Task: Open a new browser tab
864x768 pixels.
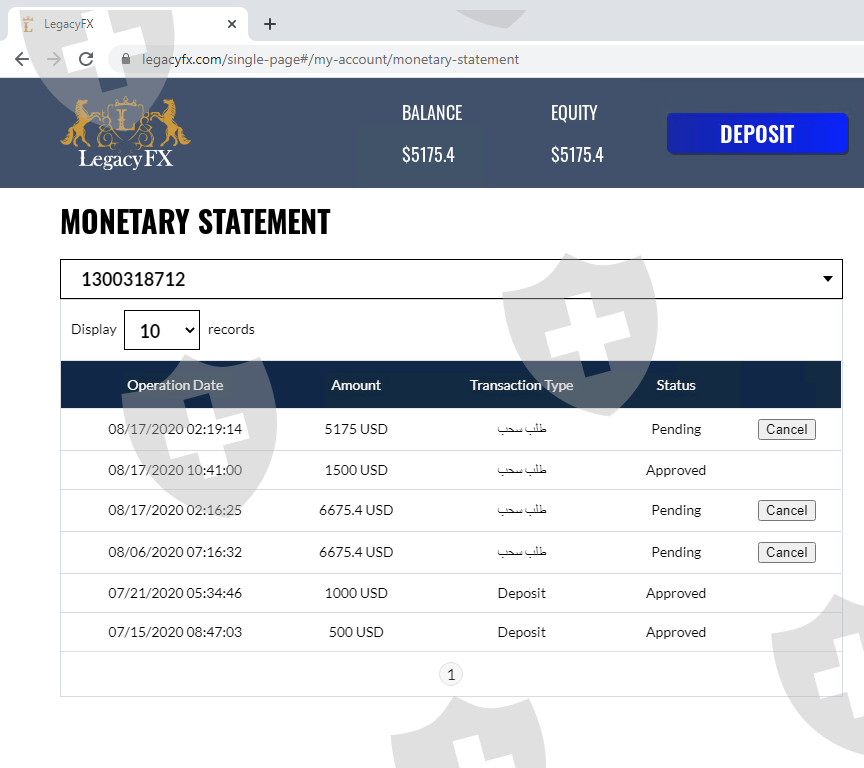Action: click(270, 24)
